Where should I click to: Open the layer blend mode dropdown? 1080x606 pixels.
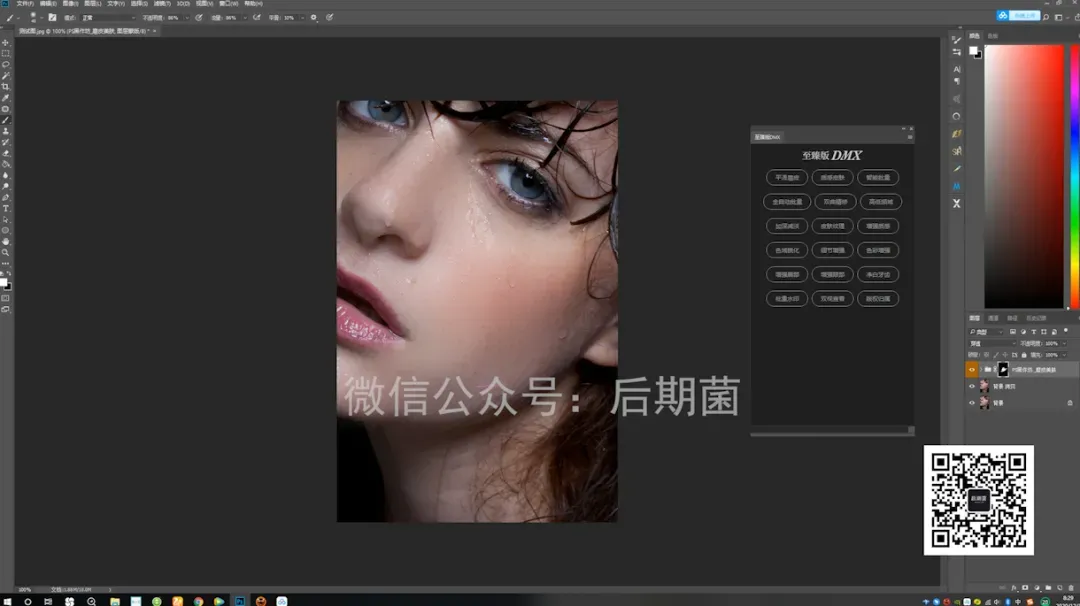(992, 343)
